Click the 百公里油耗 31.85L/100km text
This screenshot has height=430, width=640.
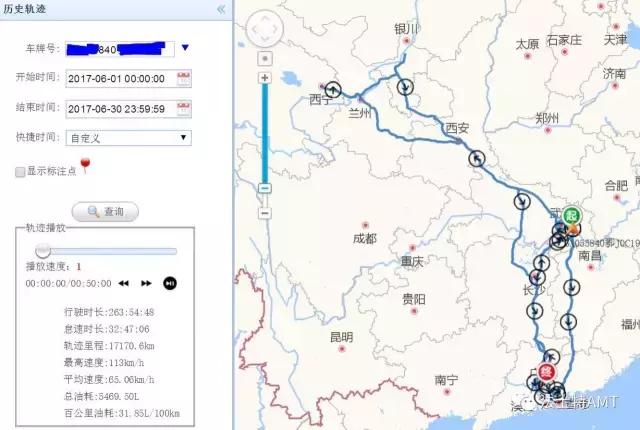point(122,413)
